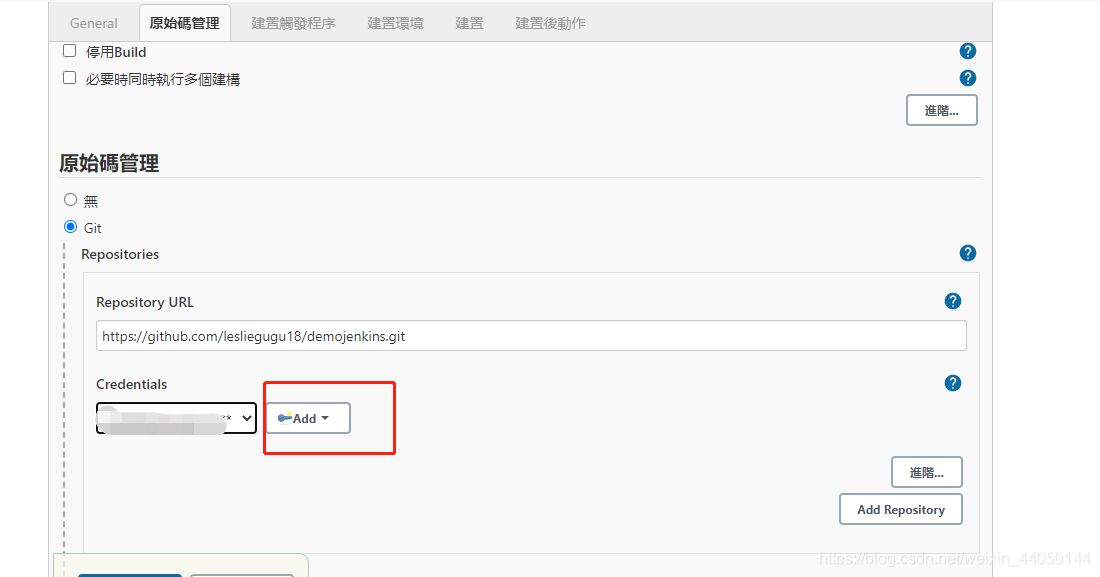Click the upper 進階... button below checkboxes

[941, 110]
